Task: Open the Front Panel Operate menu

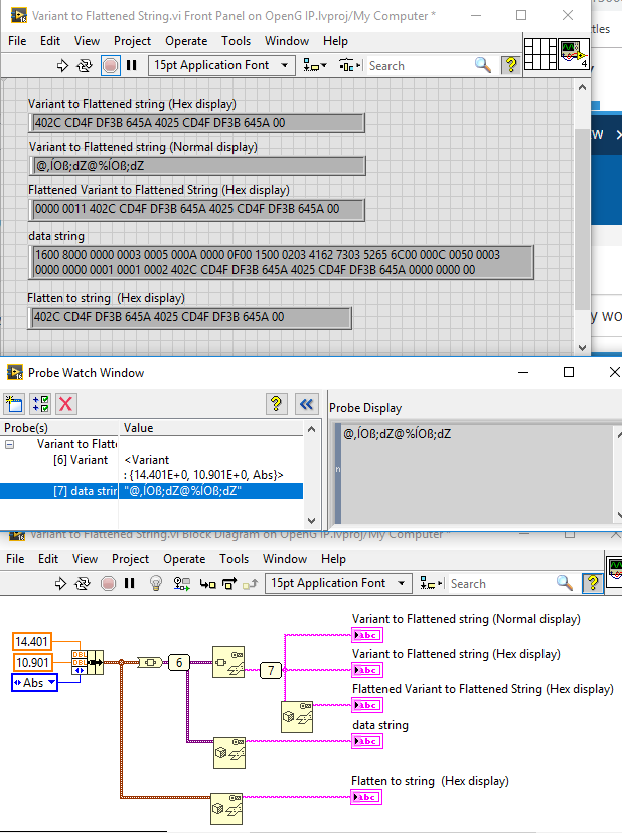Action: tap(186, 41)
